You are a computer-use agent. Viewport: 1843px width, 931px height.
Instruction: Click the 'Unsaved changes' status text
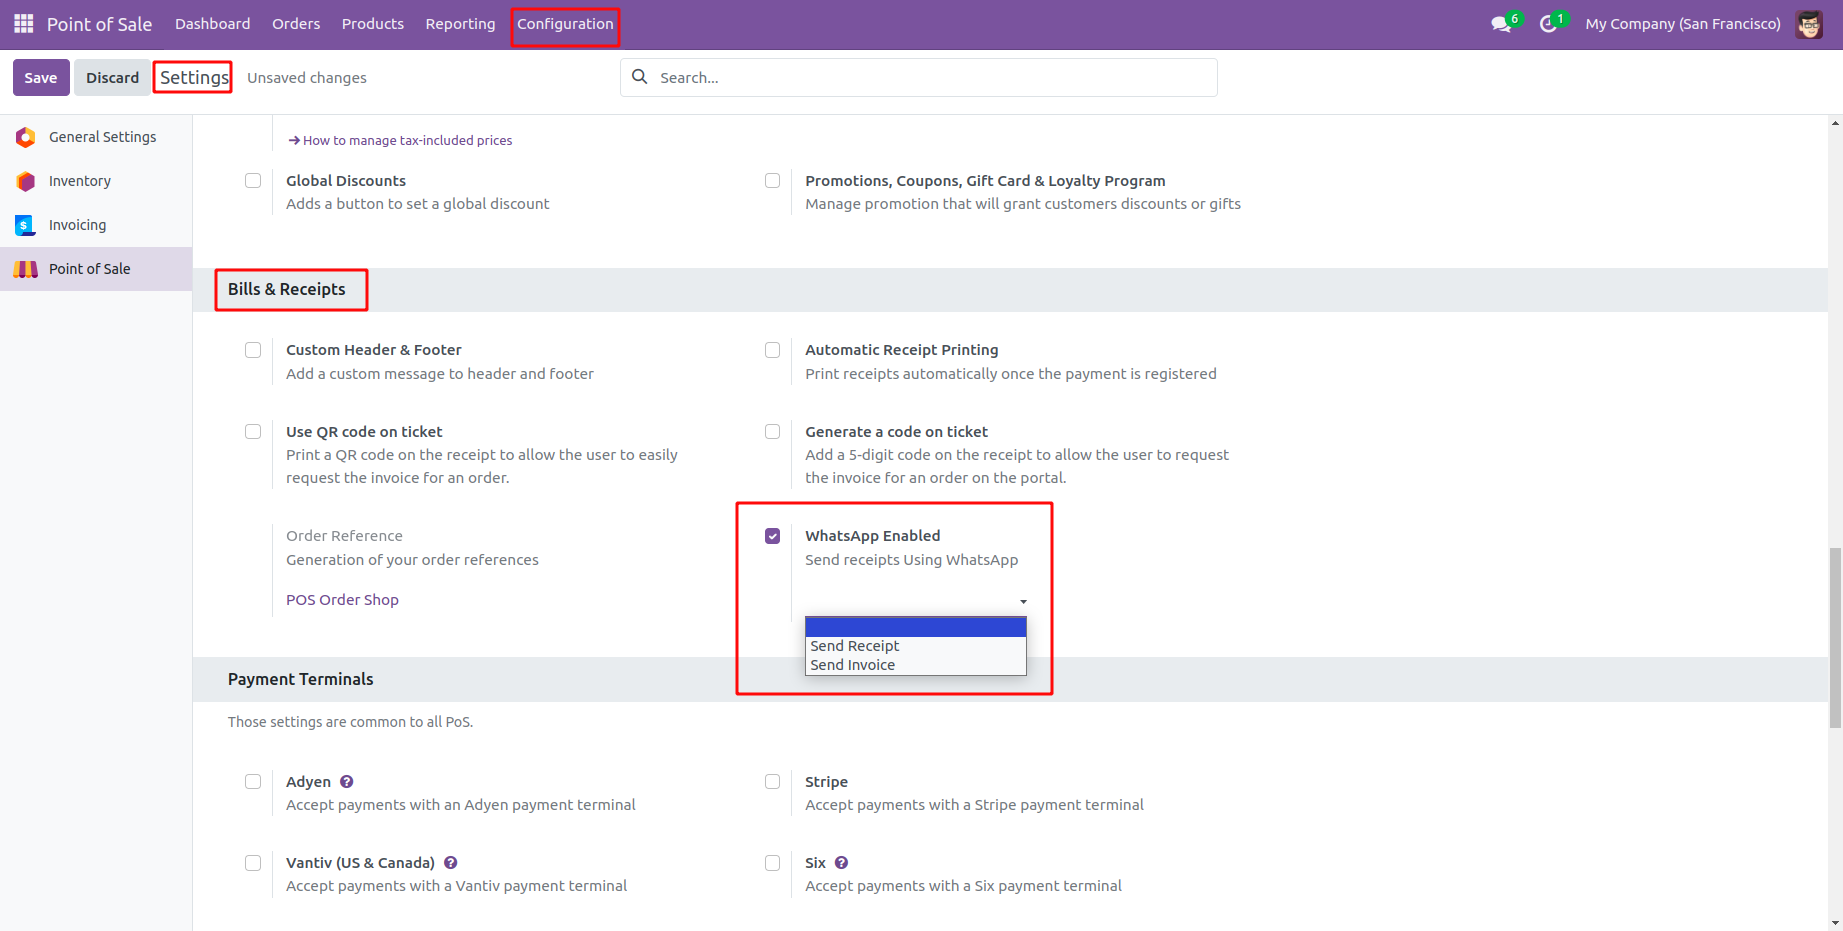[x=307, y=78]
